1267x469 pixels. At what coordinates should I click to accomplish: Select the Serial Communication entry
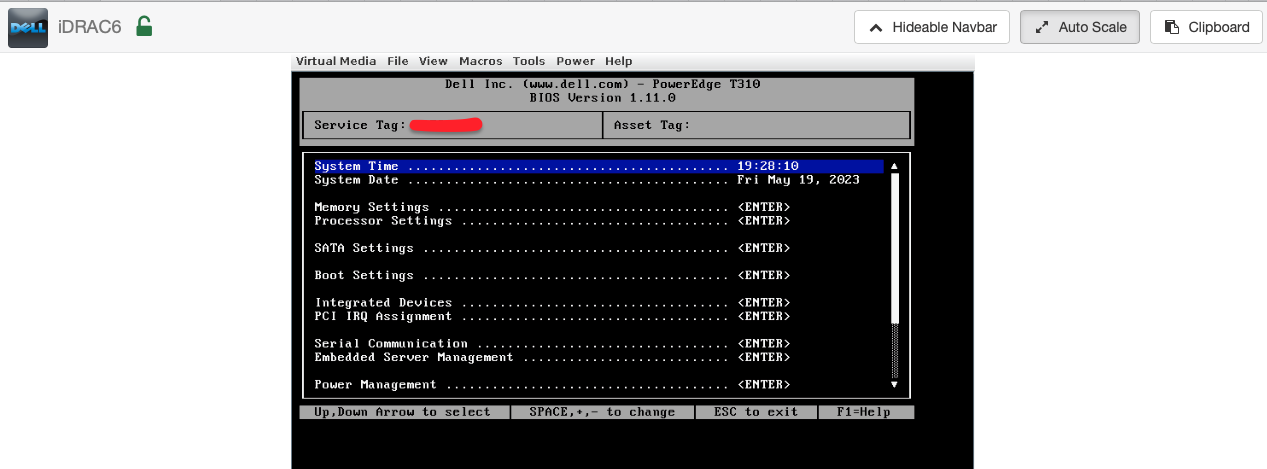click(x=552, y=344)
